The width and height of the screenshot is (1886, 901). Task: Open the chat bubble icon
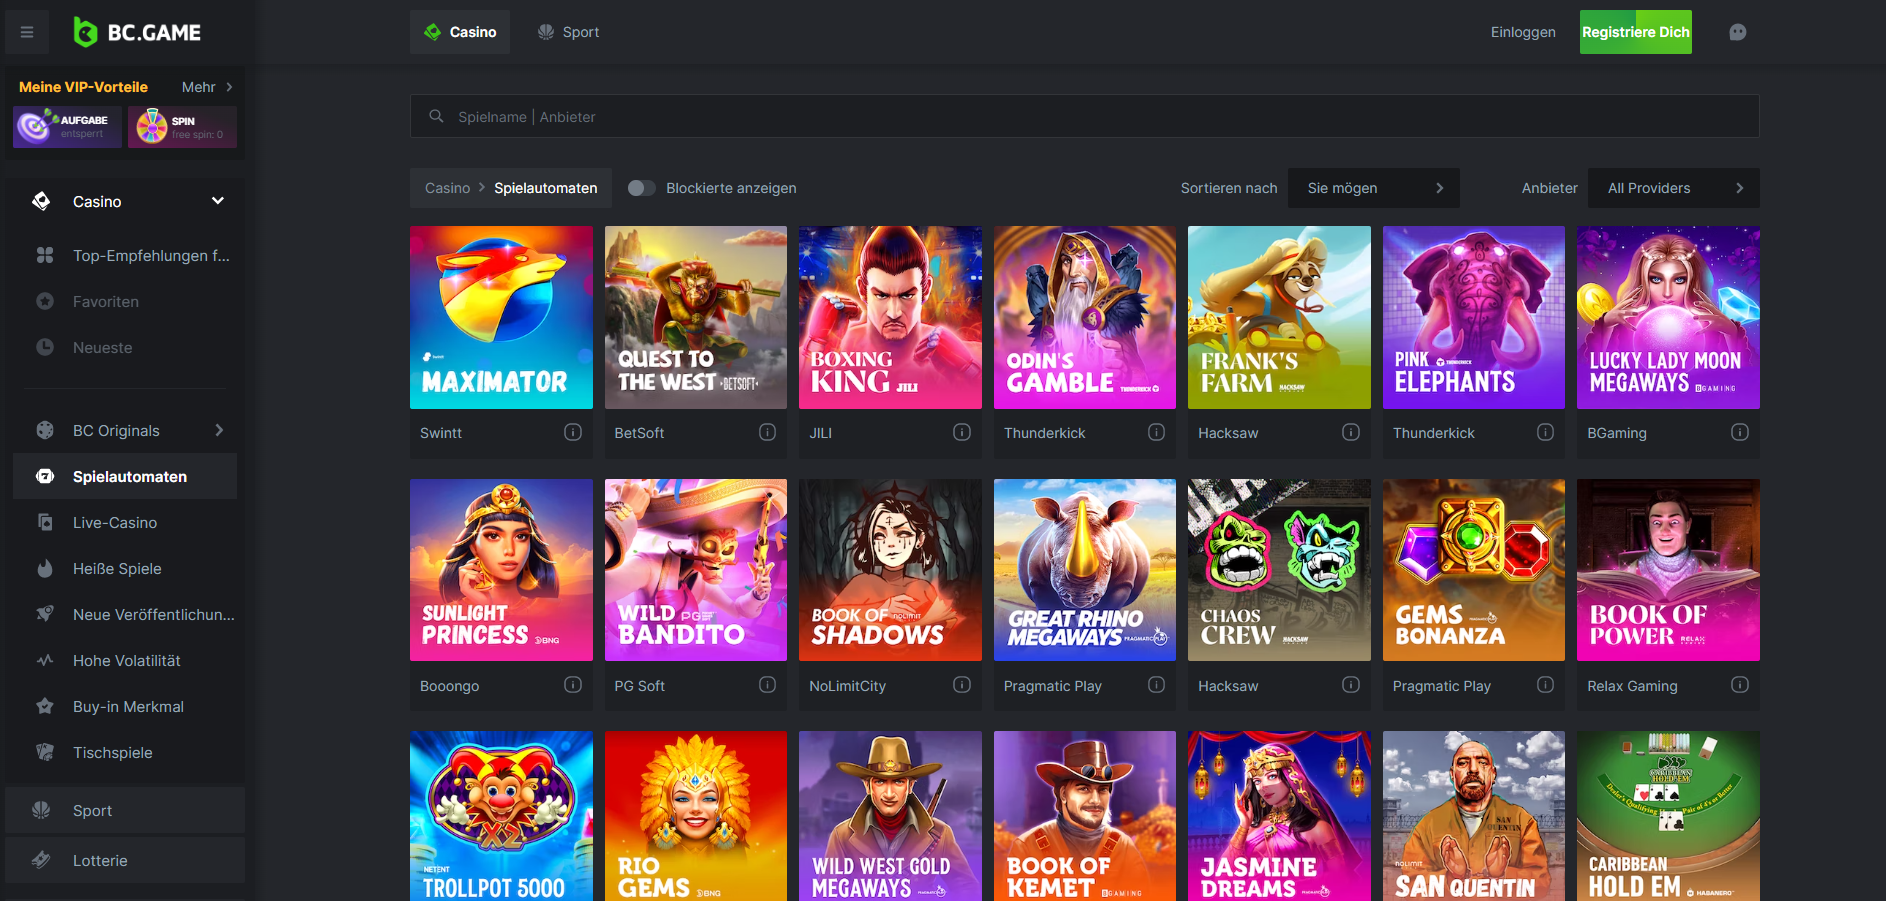pos(1738,32)
